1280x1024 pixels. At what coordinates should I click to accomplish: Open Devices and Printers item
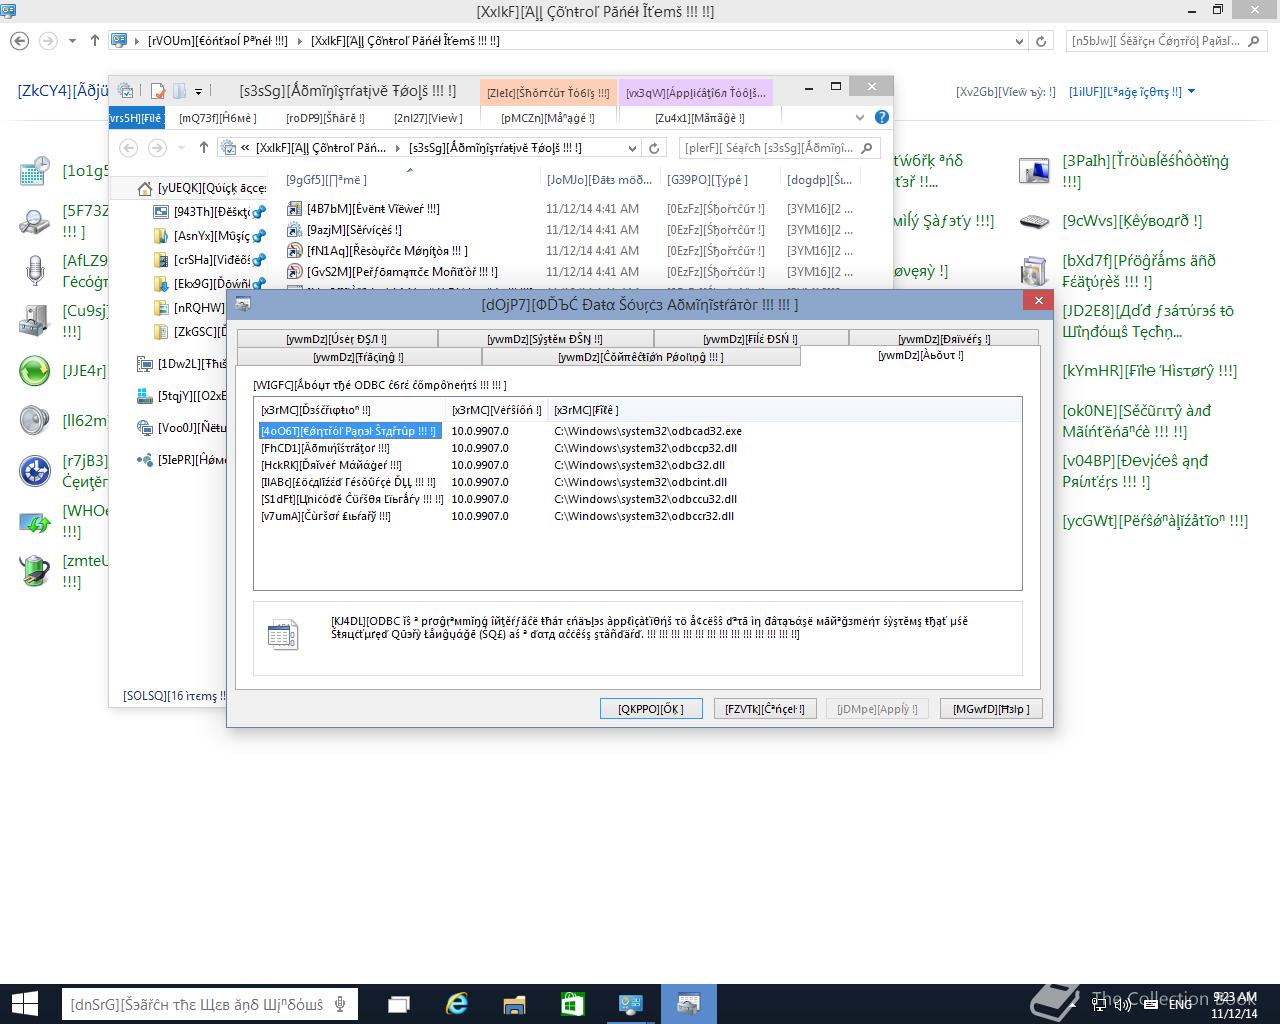1135,471
